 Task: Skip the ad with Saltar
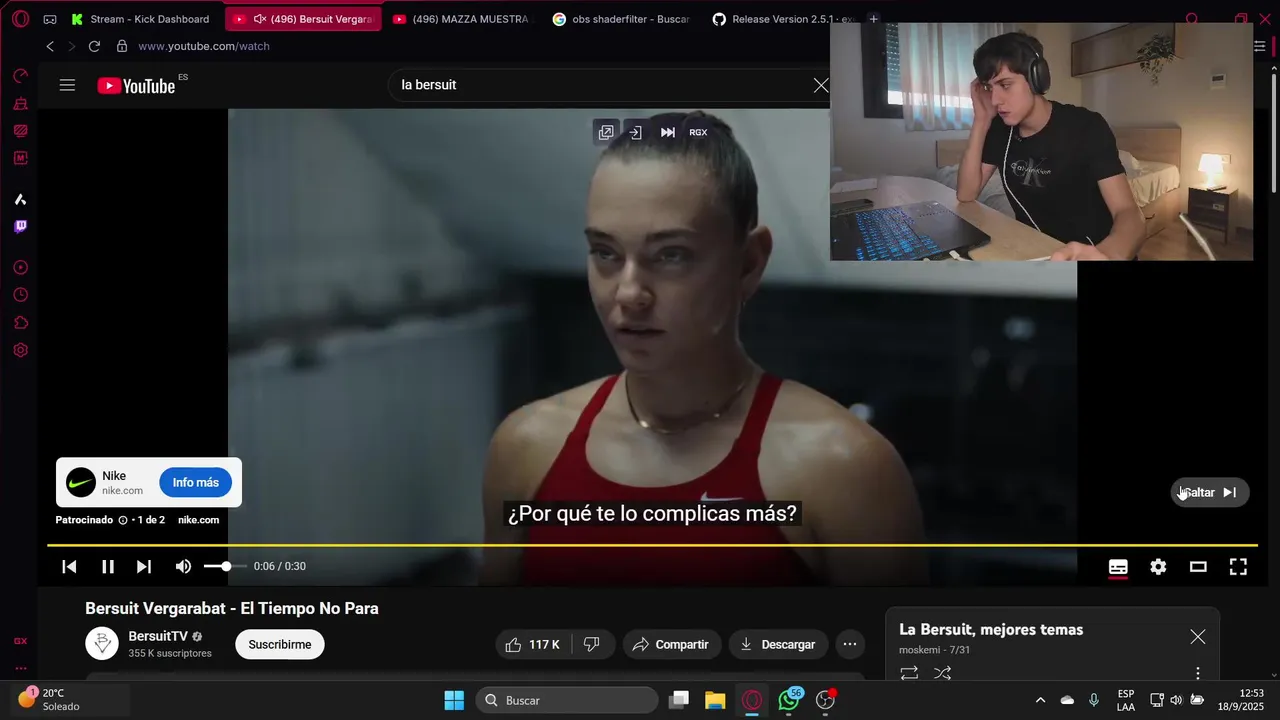pyautogui.click(x=1210, y=492)
